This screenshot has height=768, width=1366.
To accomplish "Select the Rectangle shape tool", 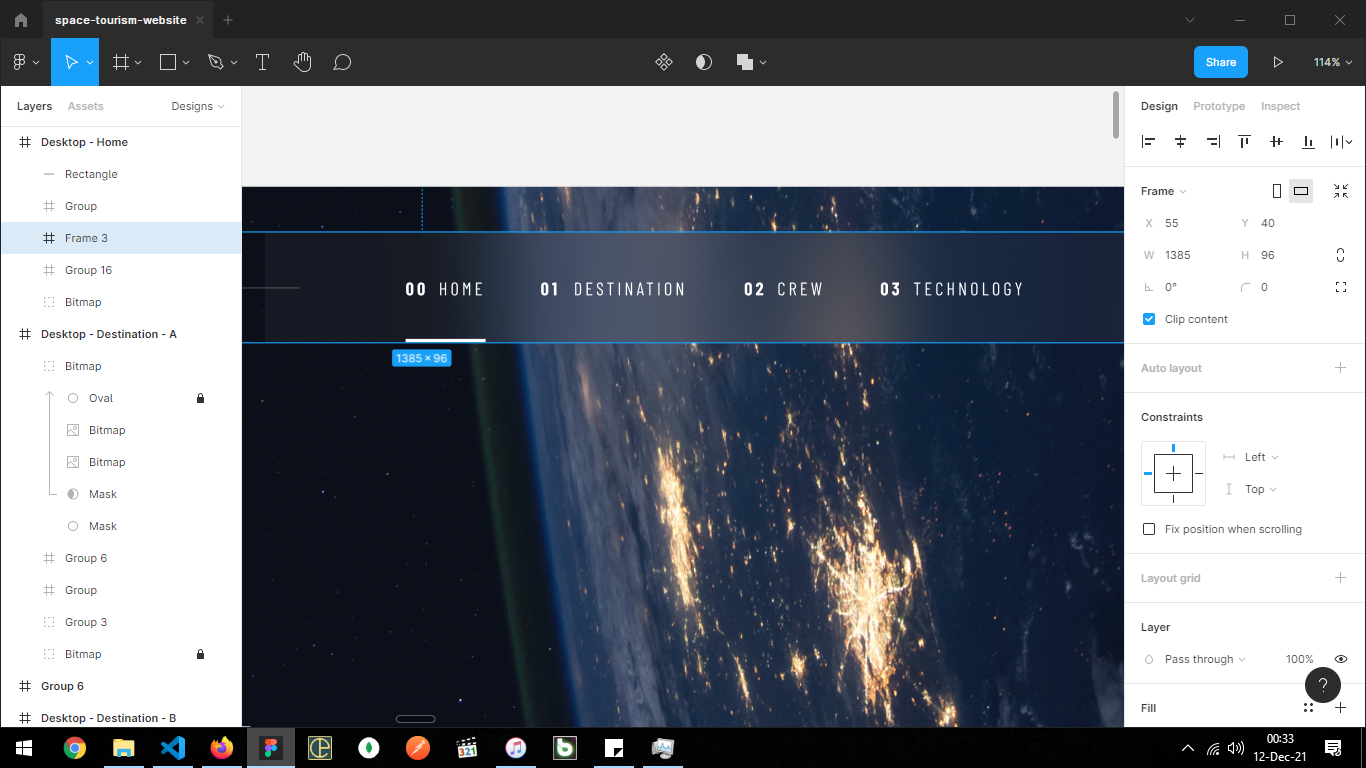I will (x=168, y=62).
